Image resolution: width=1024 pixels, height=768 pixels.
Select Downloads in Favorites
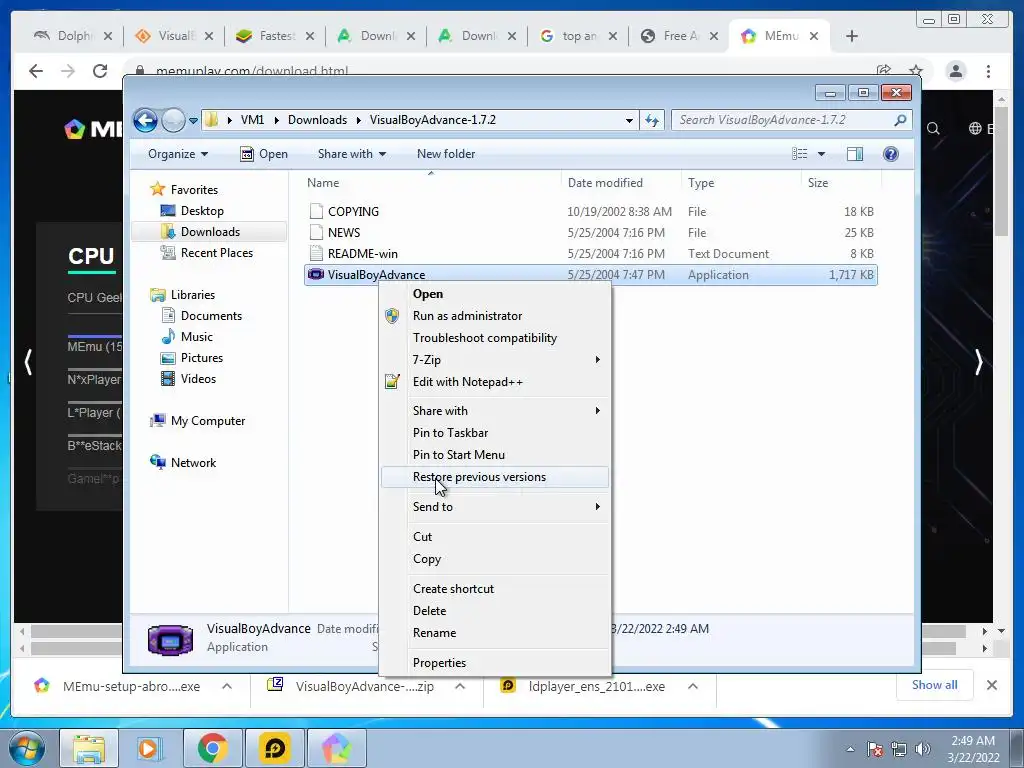(210, 232)
